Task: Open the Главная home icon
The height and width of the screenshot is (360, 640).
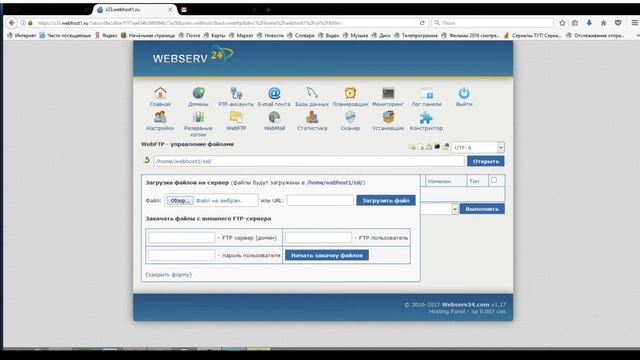Action: point(160,93)
